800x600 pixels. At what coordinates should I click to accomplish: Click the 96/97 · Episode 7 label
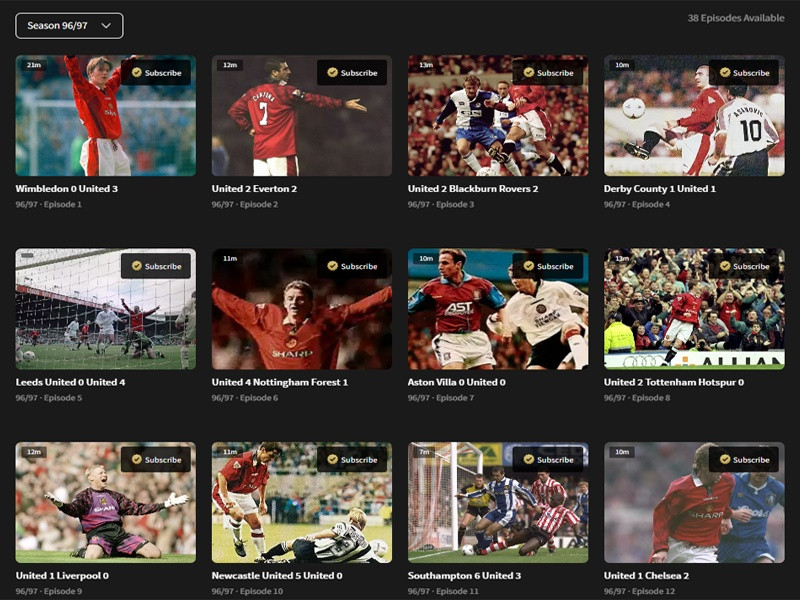coord(441,397)
